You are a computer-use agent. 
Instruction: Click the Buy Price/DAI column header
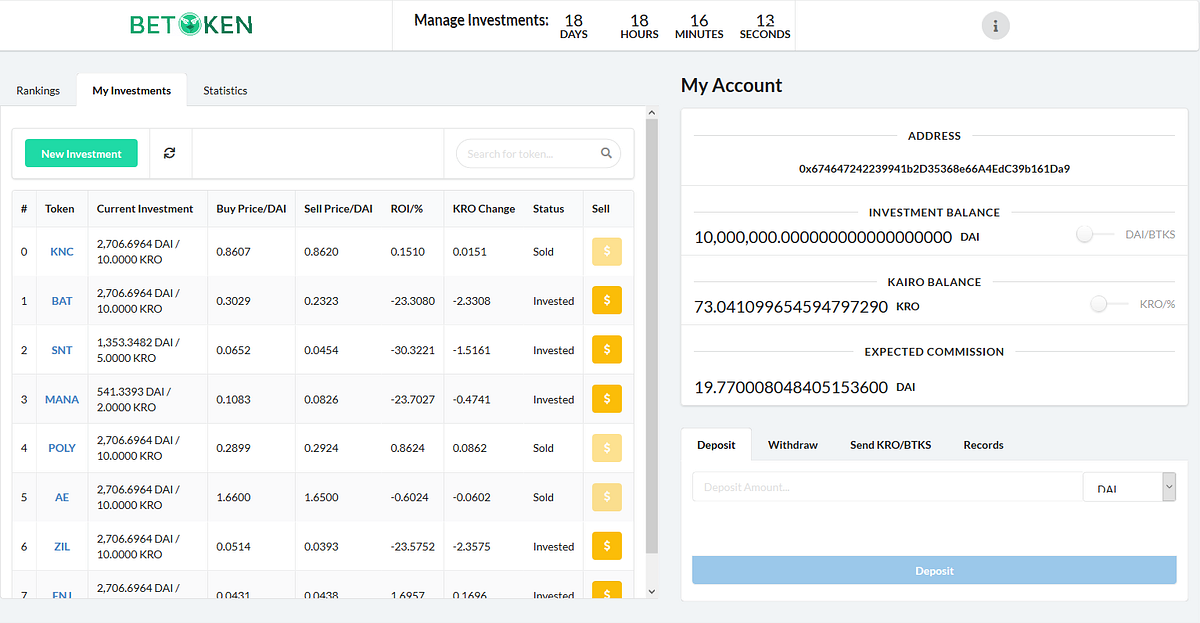click(251, 209)
